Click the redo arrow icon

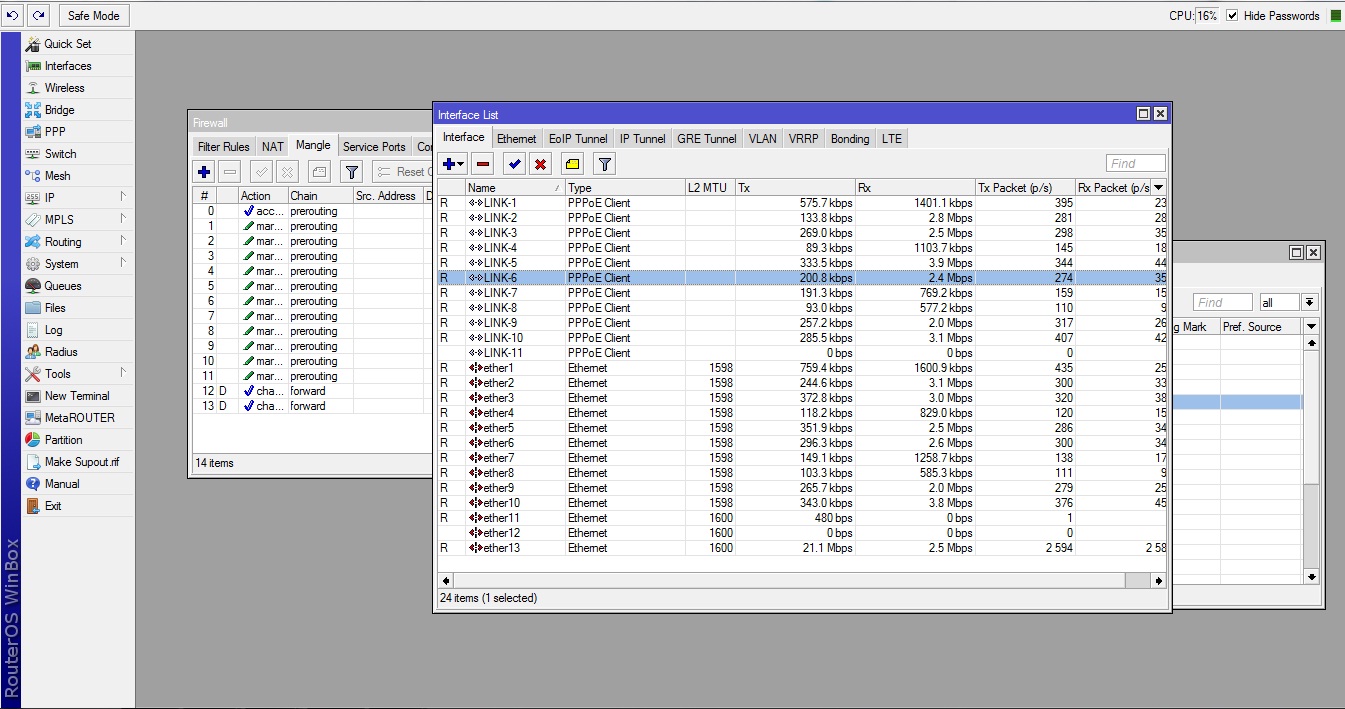click(38, 15)
